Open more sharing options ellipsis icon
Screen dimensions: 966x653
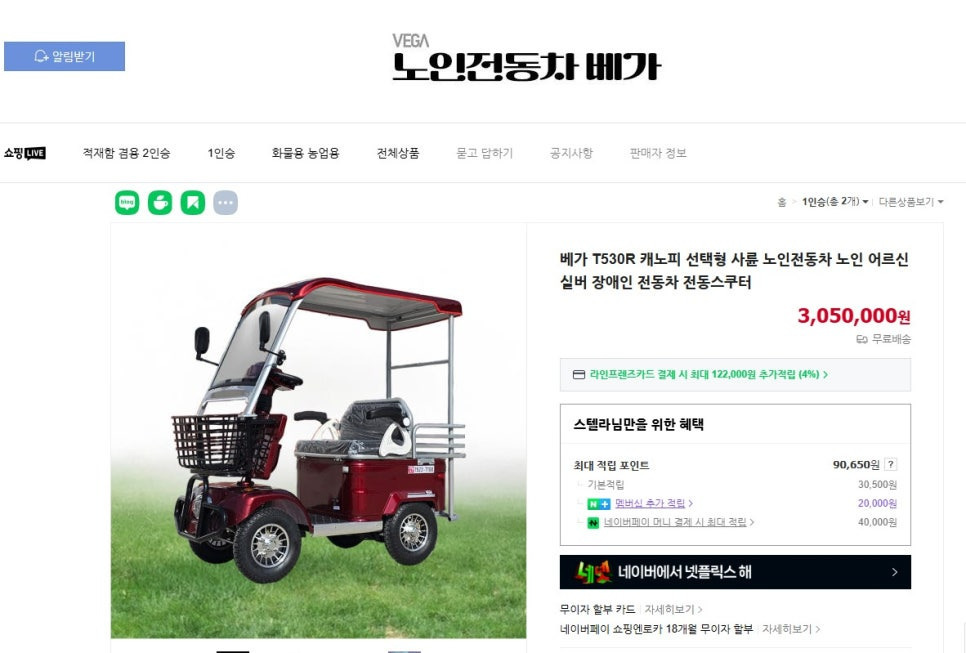point(225,203)
